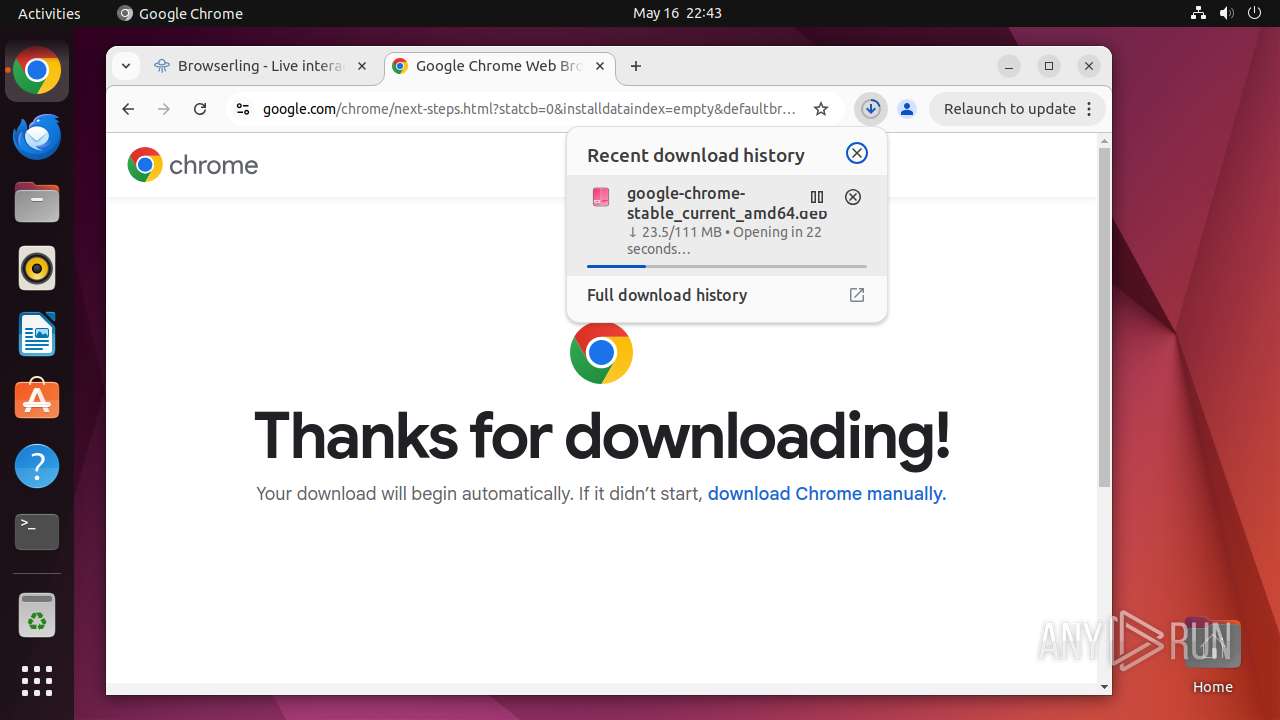This screenshot has height=720, width=1280.
Task: Open Ubuntu Software from the dock
Action: pyautogui.click(x=37, y=400)
